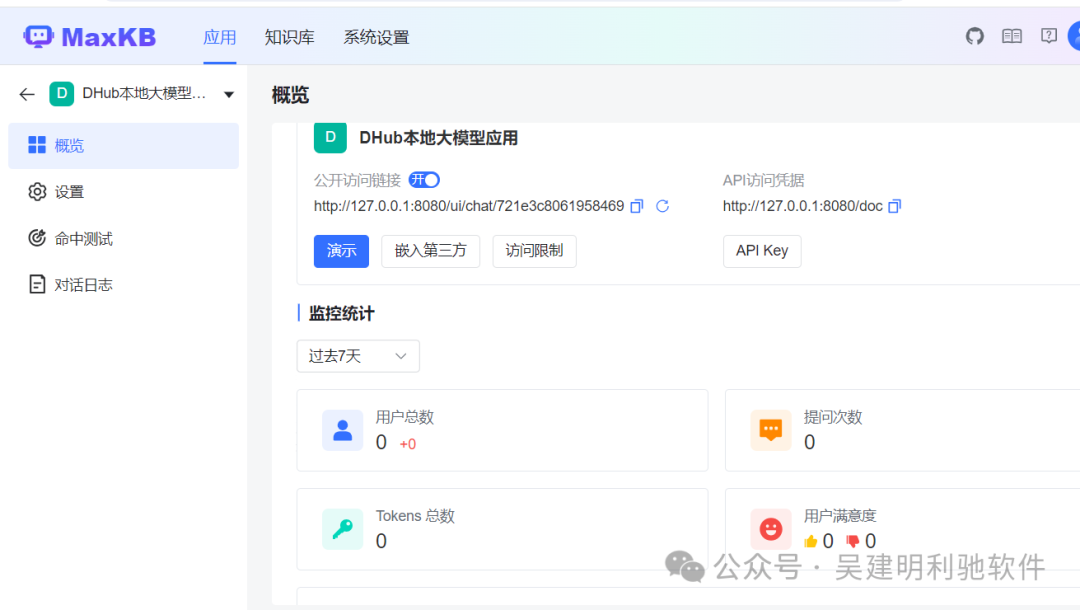Screen dimensions: 1080x610
Task: Select 概览 in the sidebar
Action: point(123,145)
